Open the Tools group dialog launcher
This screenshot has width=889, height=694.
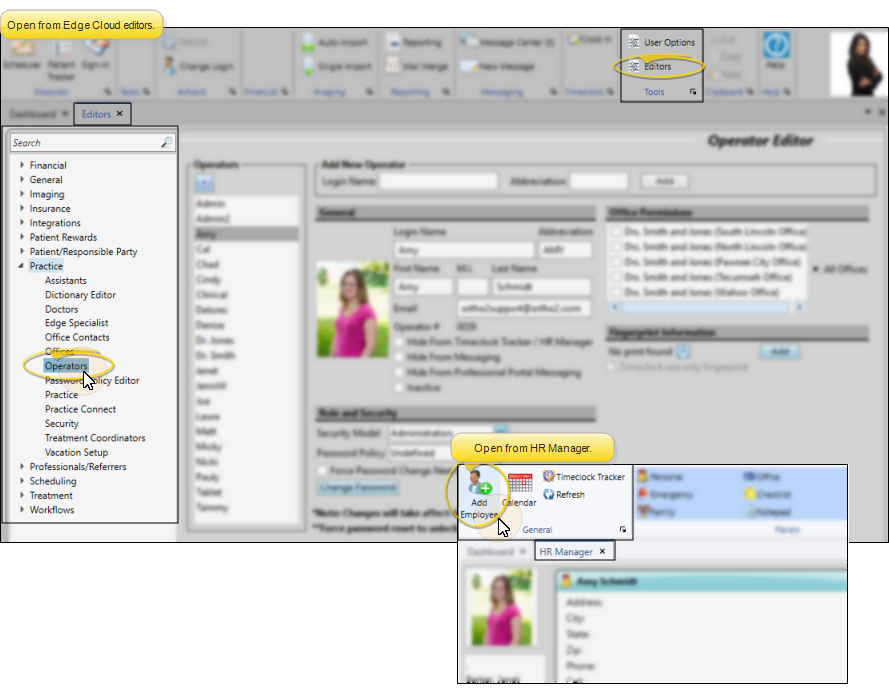tap(693, 92)
